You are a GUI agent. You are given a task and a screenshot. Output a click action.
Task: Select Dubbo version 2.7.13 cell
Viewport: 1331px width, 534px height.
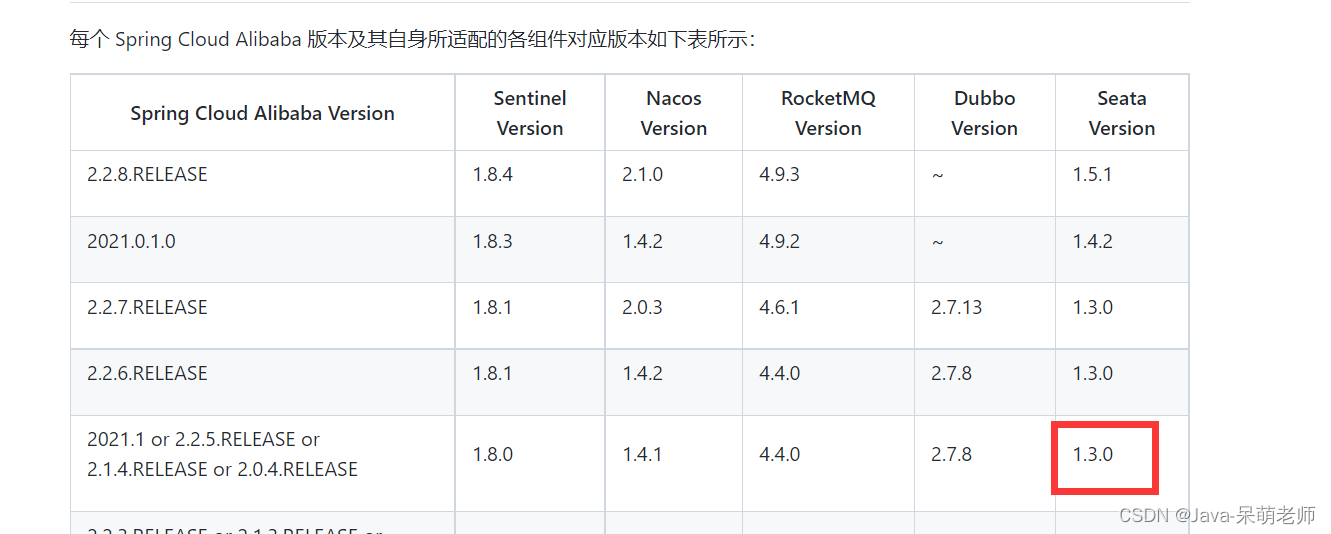[956, 308]
